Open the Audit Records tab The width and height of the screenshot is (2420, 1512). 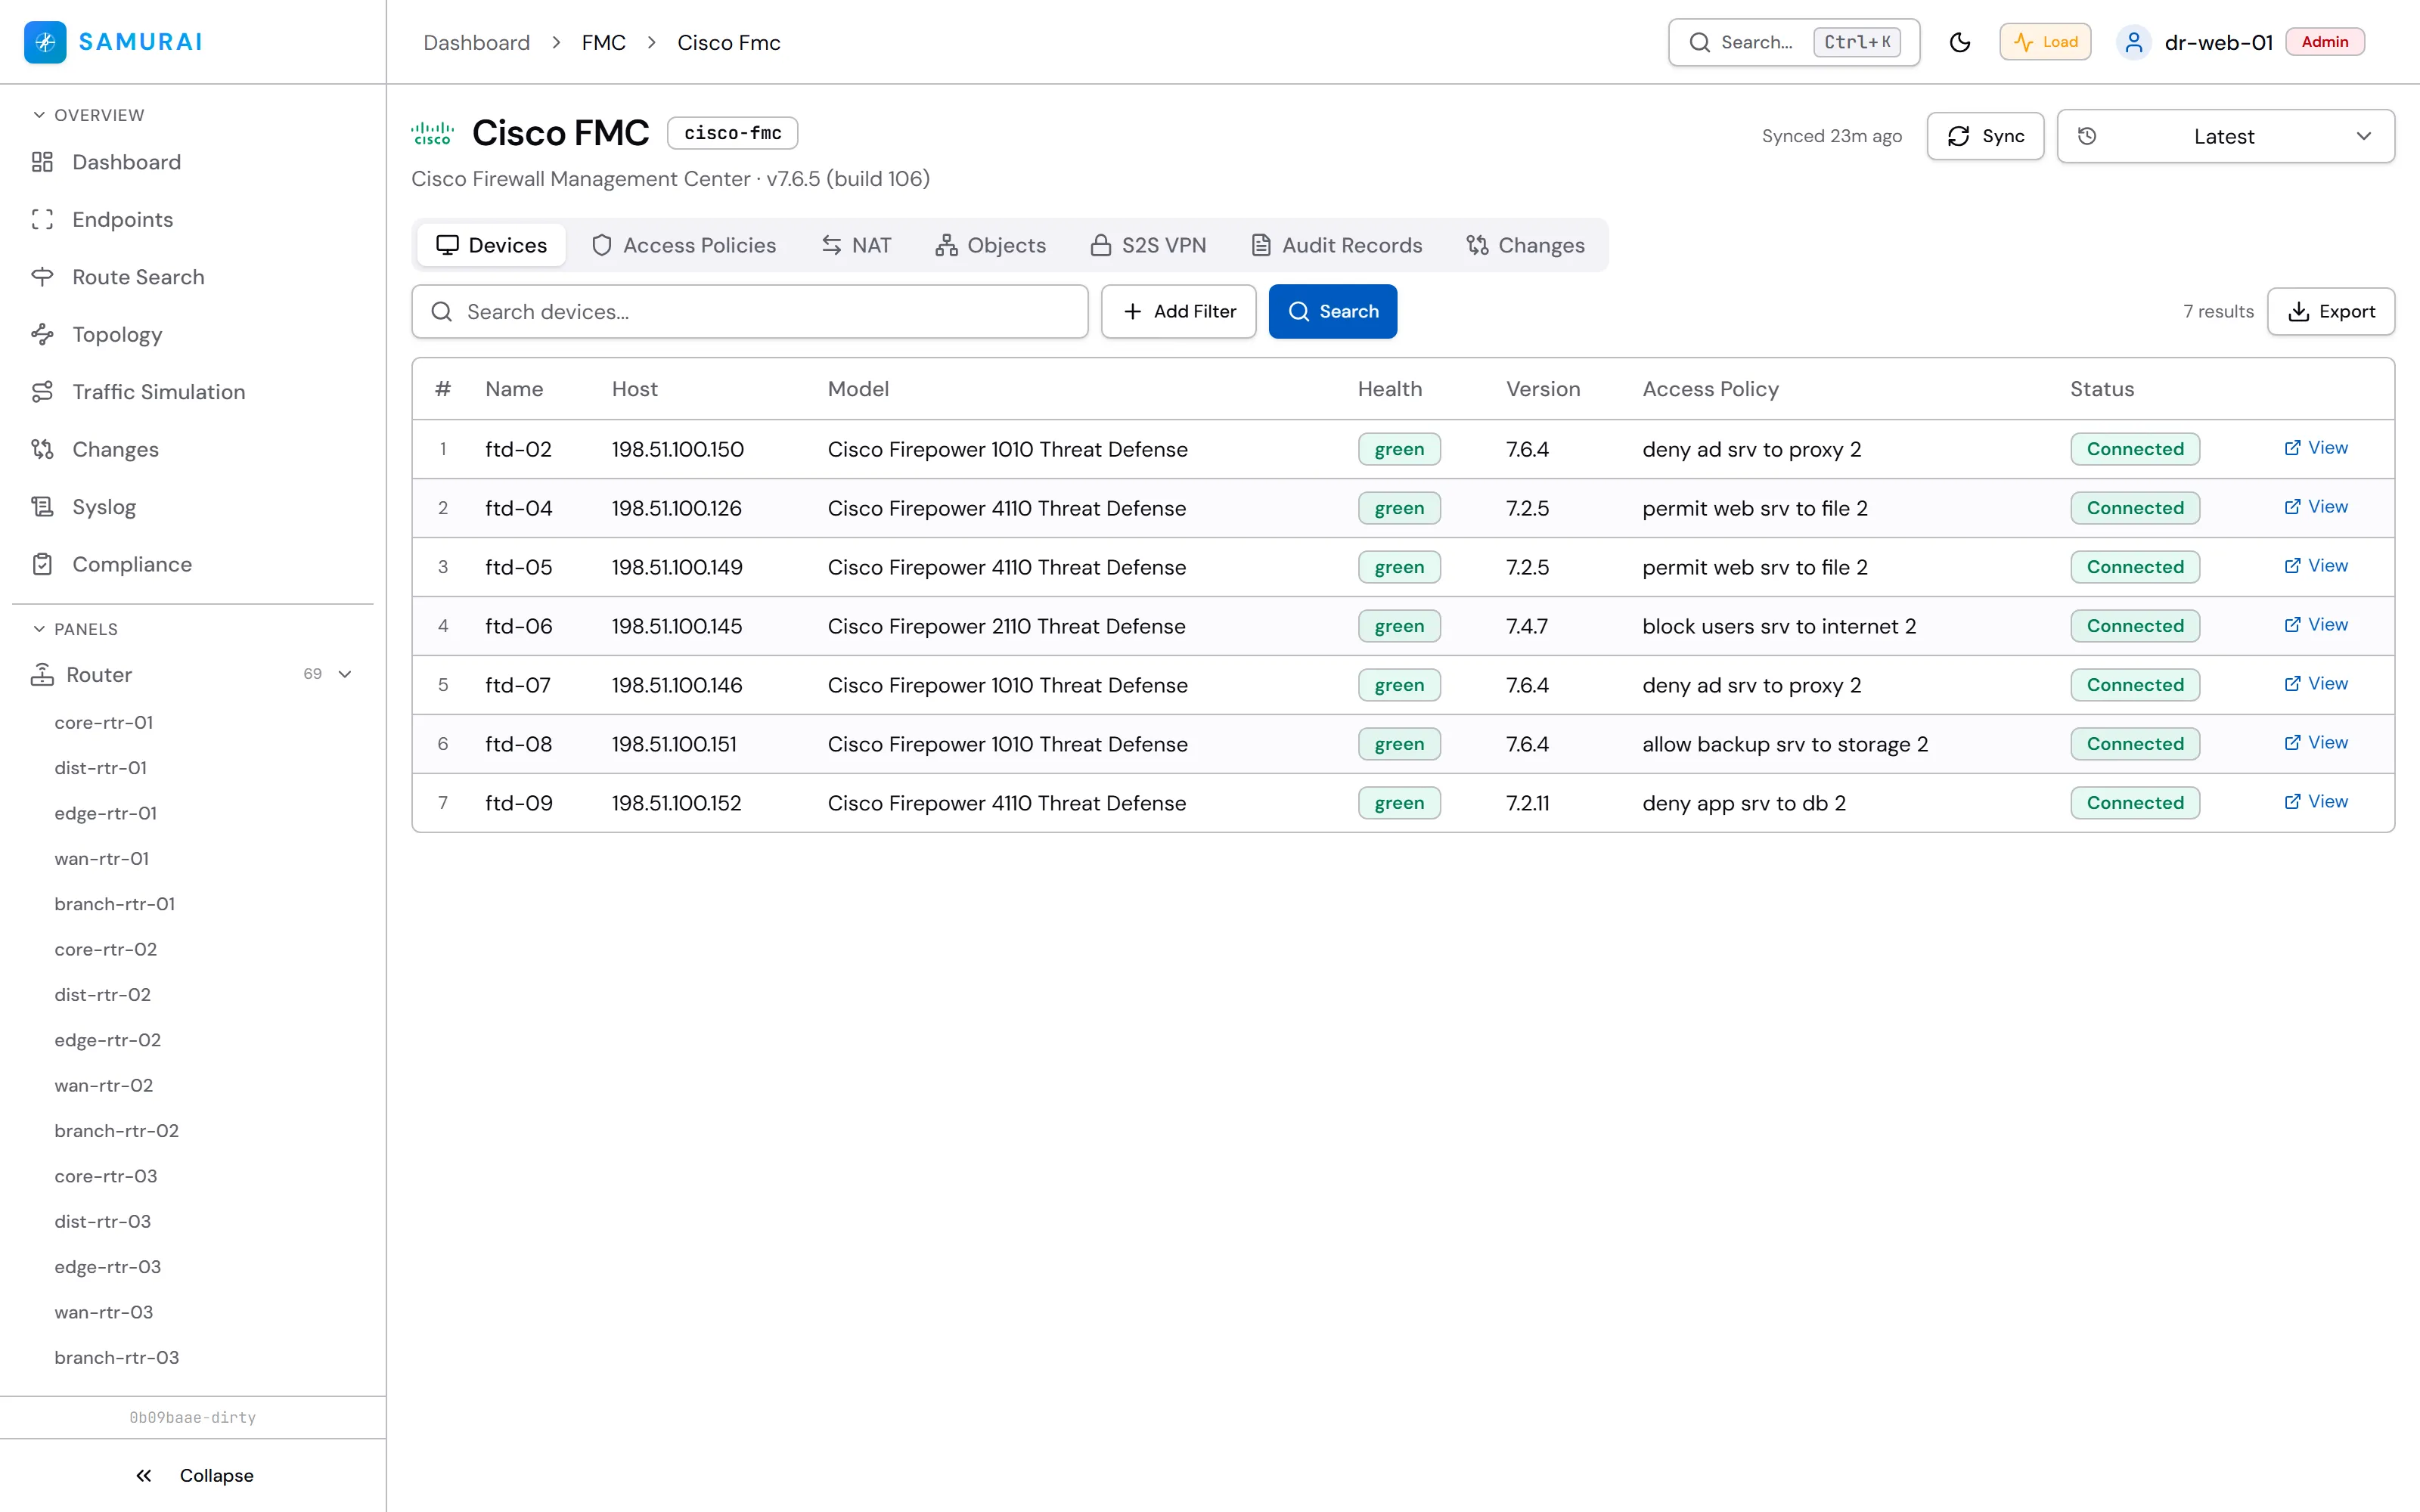click(1336, 245)
